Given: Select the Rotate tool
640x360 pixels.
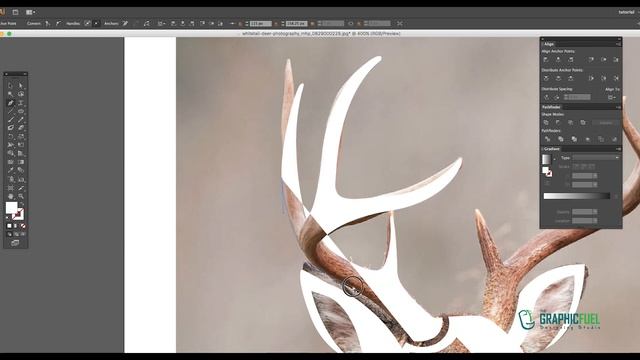Looking at the screenshot, I should [11, 136].
